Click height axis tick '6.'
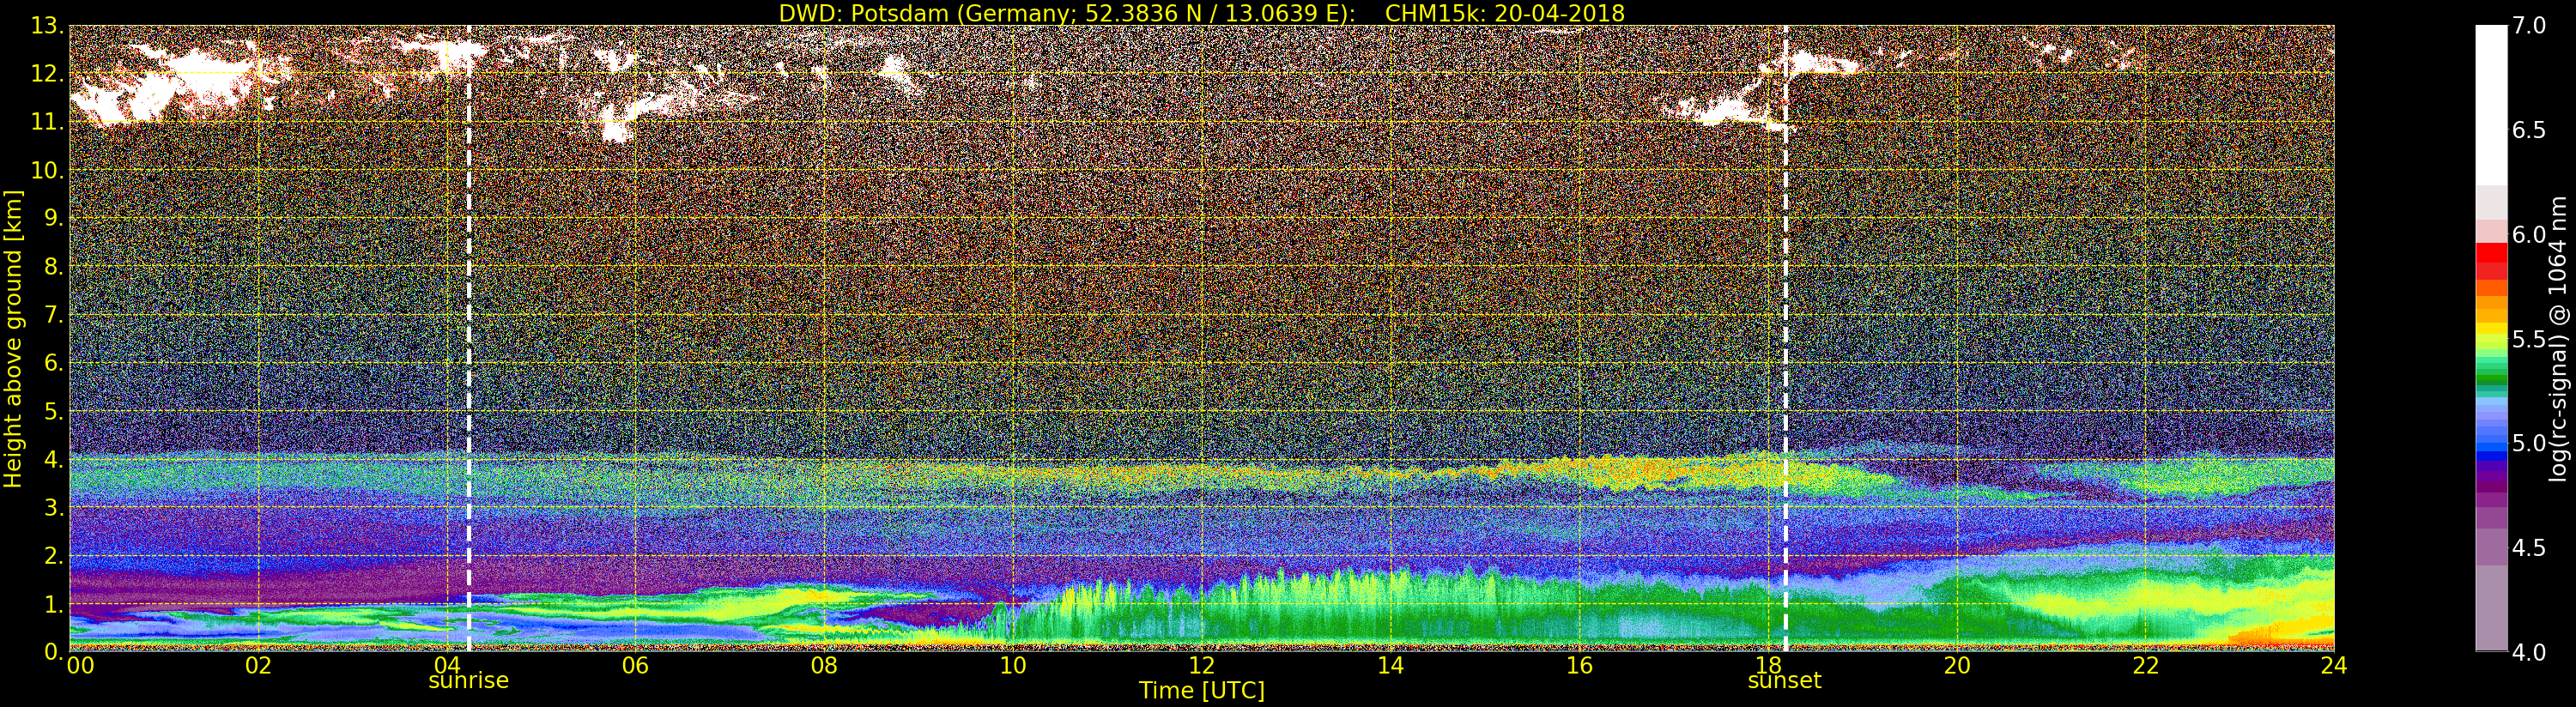Screen dimensions: 2576x707 click(53, 363)
